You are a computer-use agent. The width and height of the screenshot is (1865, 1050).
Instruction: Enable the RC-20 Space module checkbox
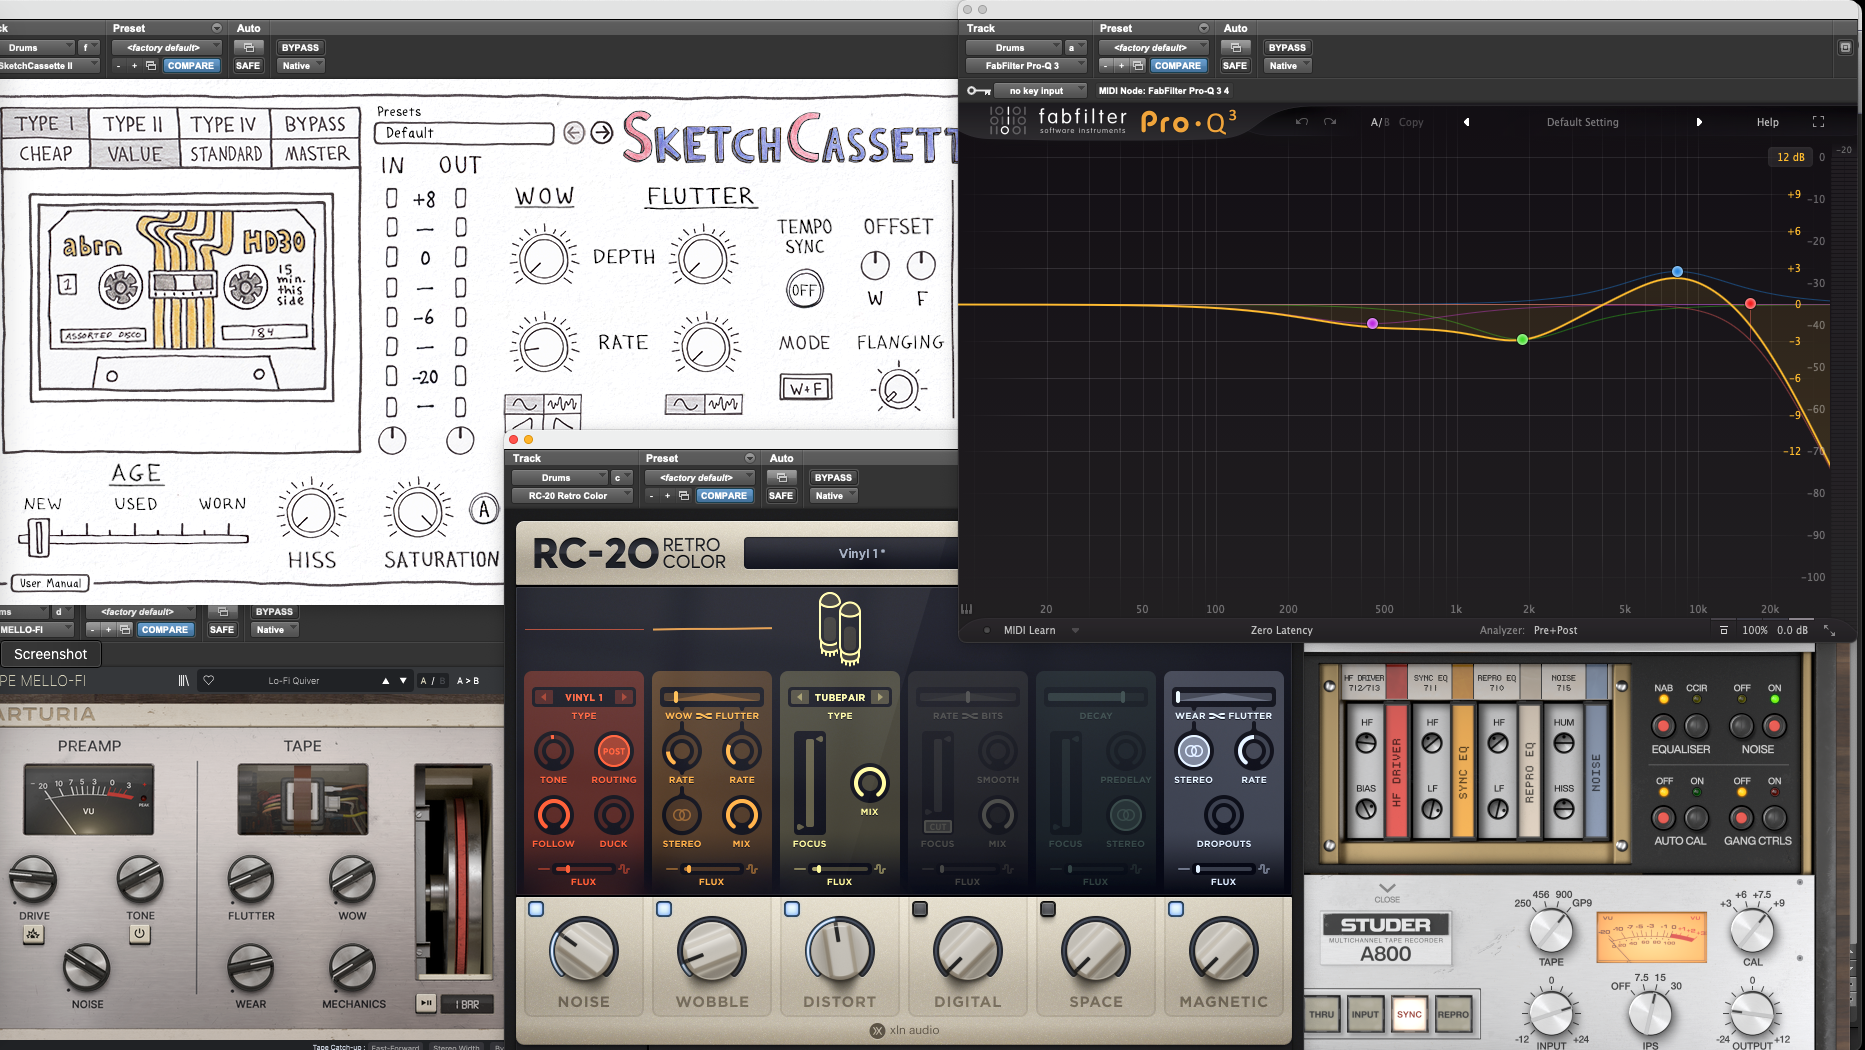[1048, 909]
